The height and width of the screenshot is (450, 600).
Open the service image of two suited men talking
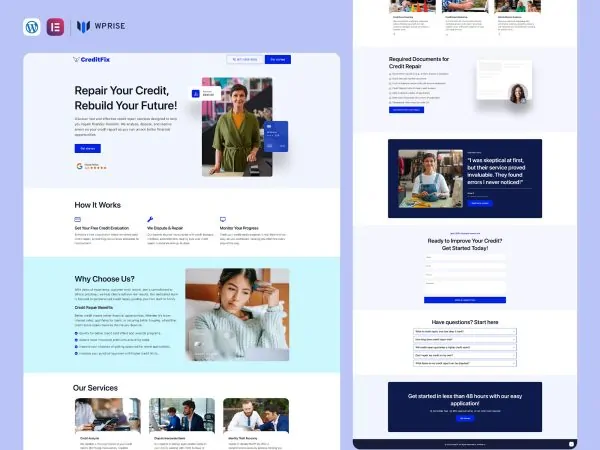[x=256, y=415]
